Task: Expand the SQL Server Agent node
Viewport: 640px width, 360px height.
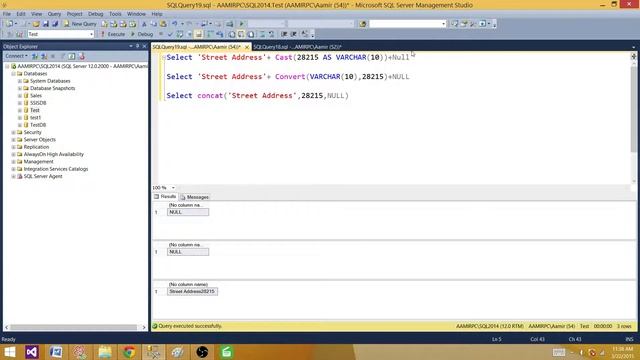Action: [x=13, y=177]
